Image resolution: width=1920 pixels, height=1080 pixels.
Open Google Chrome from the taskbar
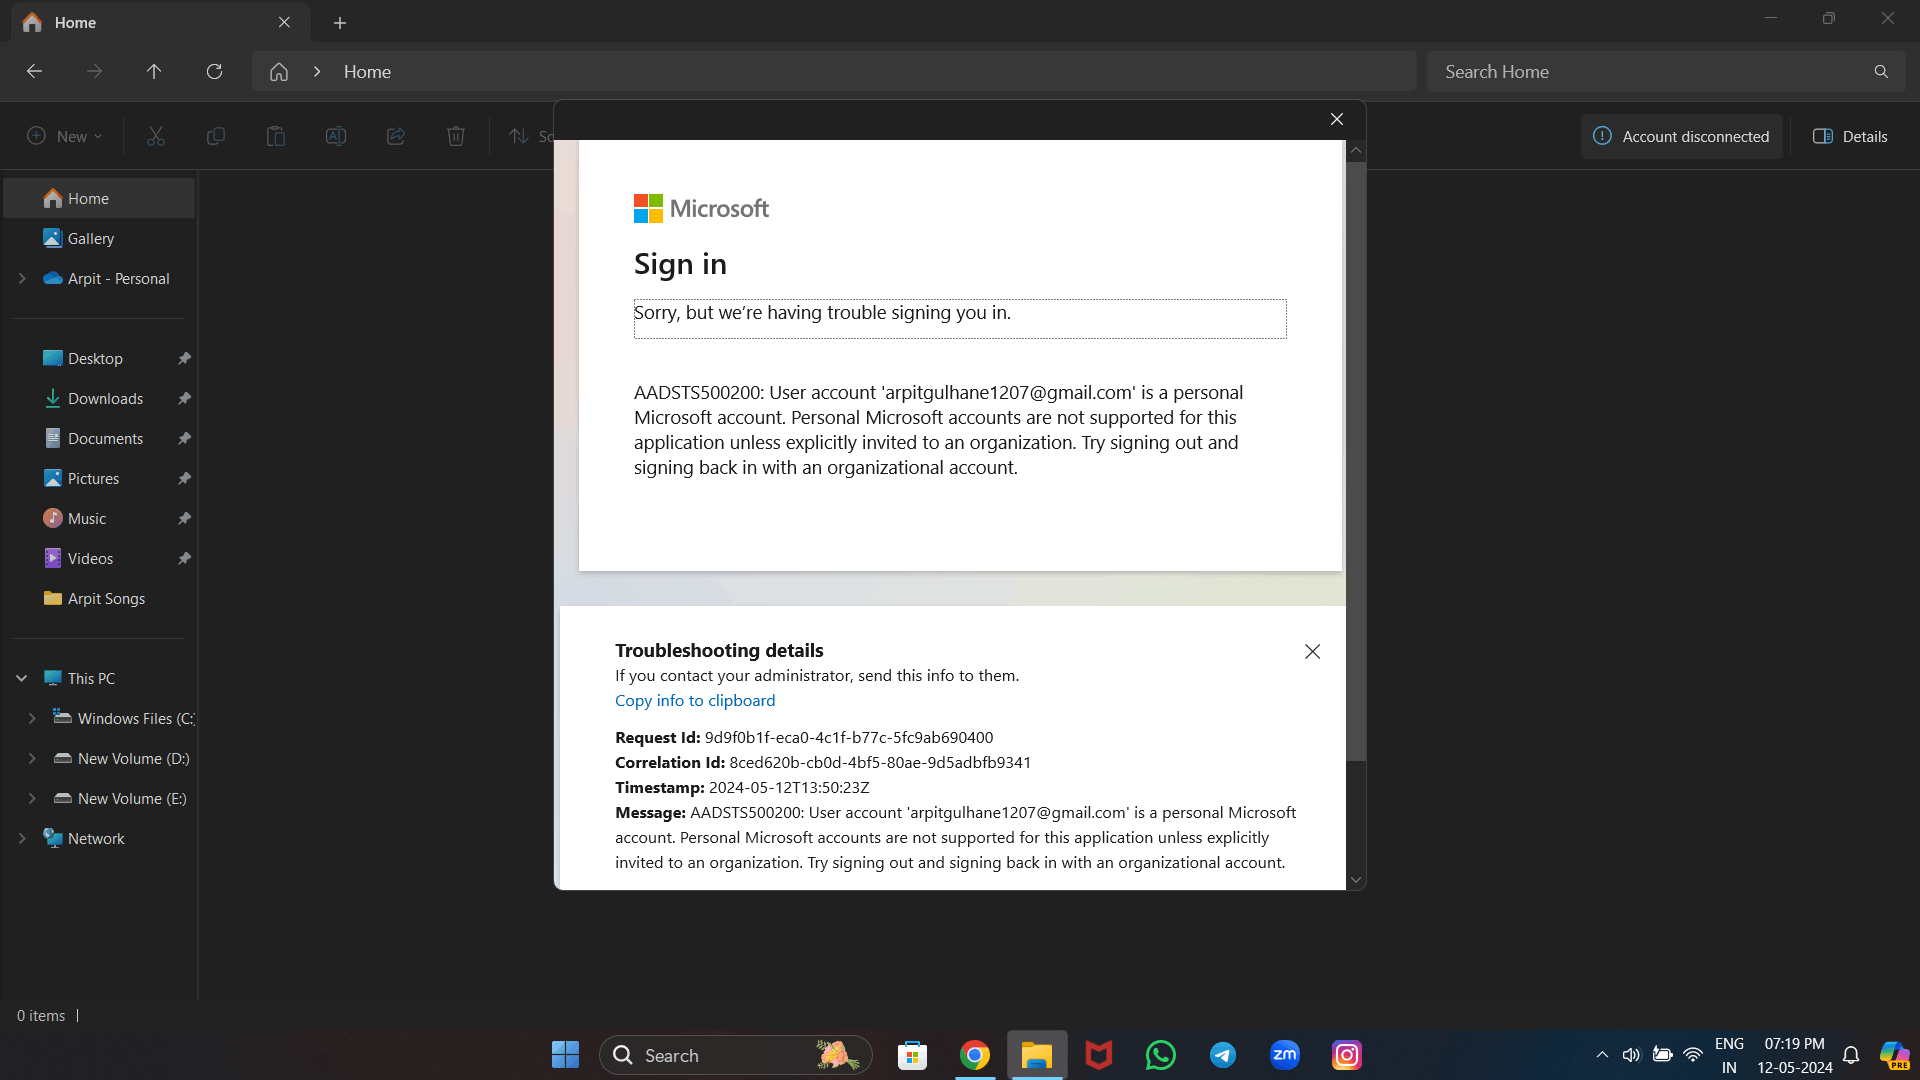pyautogui.click(x=975, y=1054)
